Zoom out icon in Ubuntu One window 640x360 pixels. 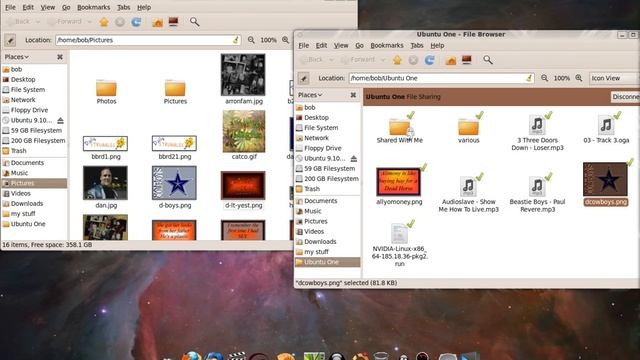coord(544,78)
